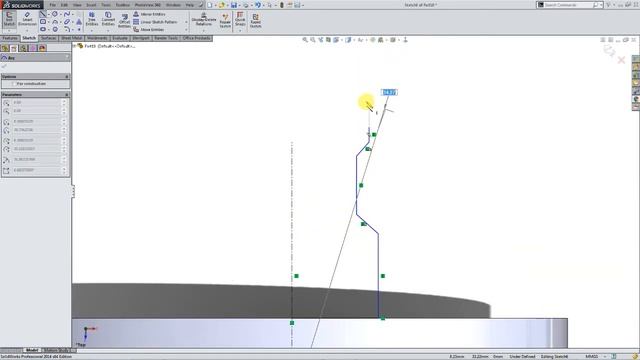Open PropertyManager tab
The width and height of the screenshot is (640, 360).
[14, 48]
